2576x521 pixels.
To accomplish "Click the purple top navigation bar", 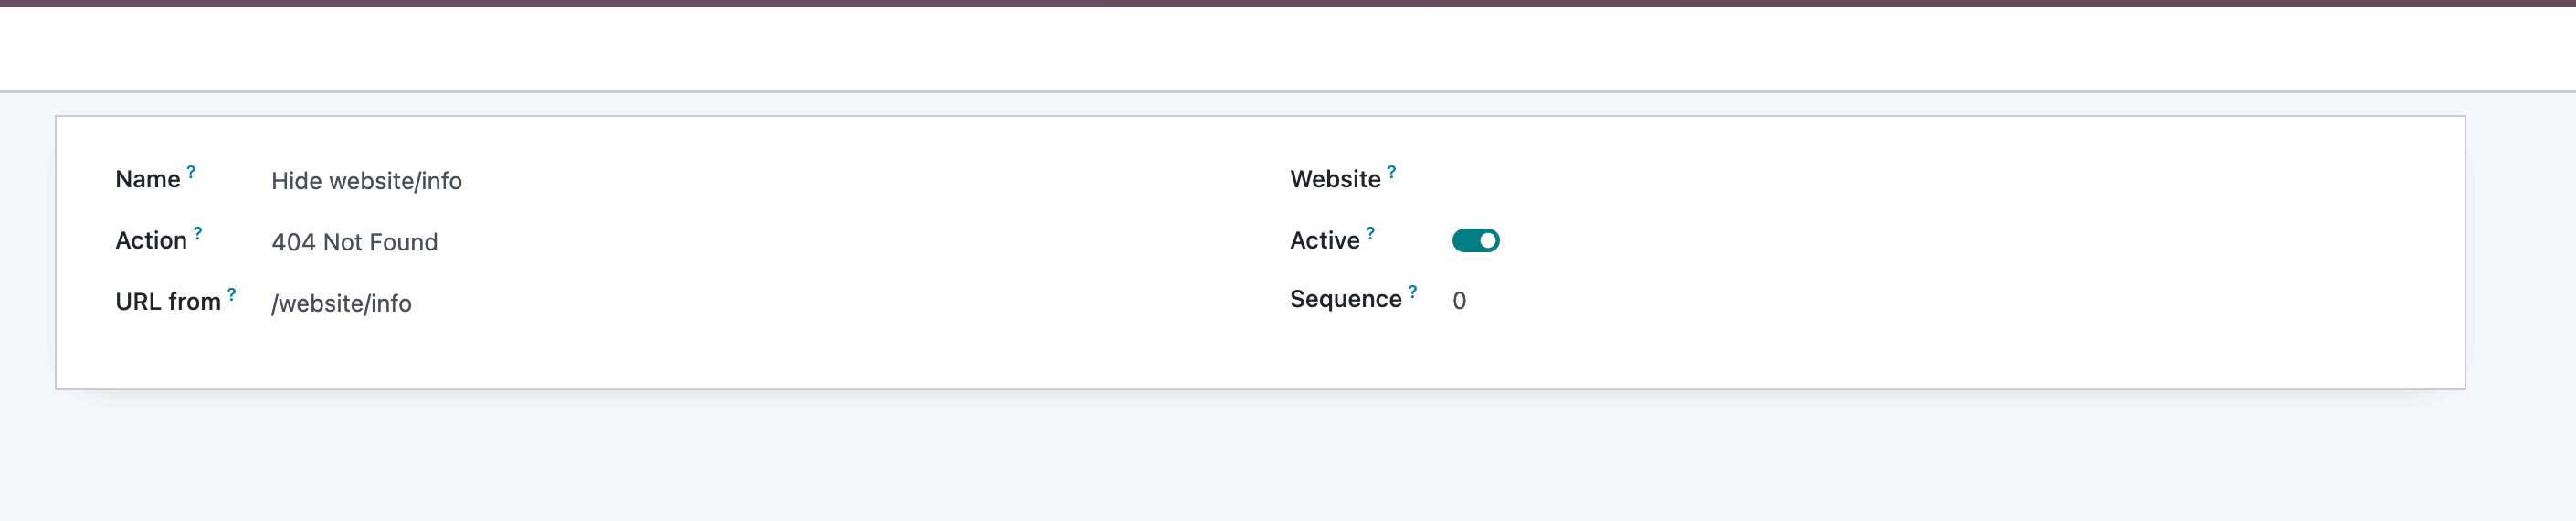I will 1288,3.
